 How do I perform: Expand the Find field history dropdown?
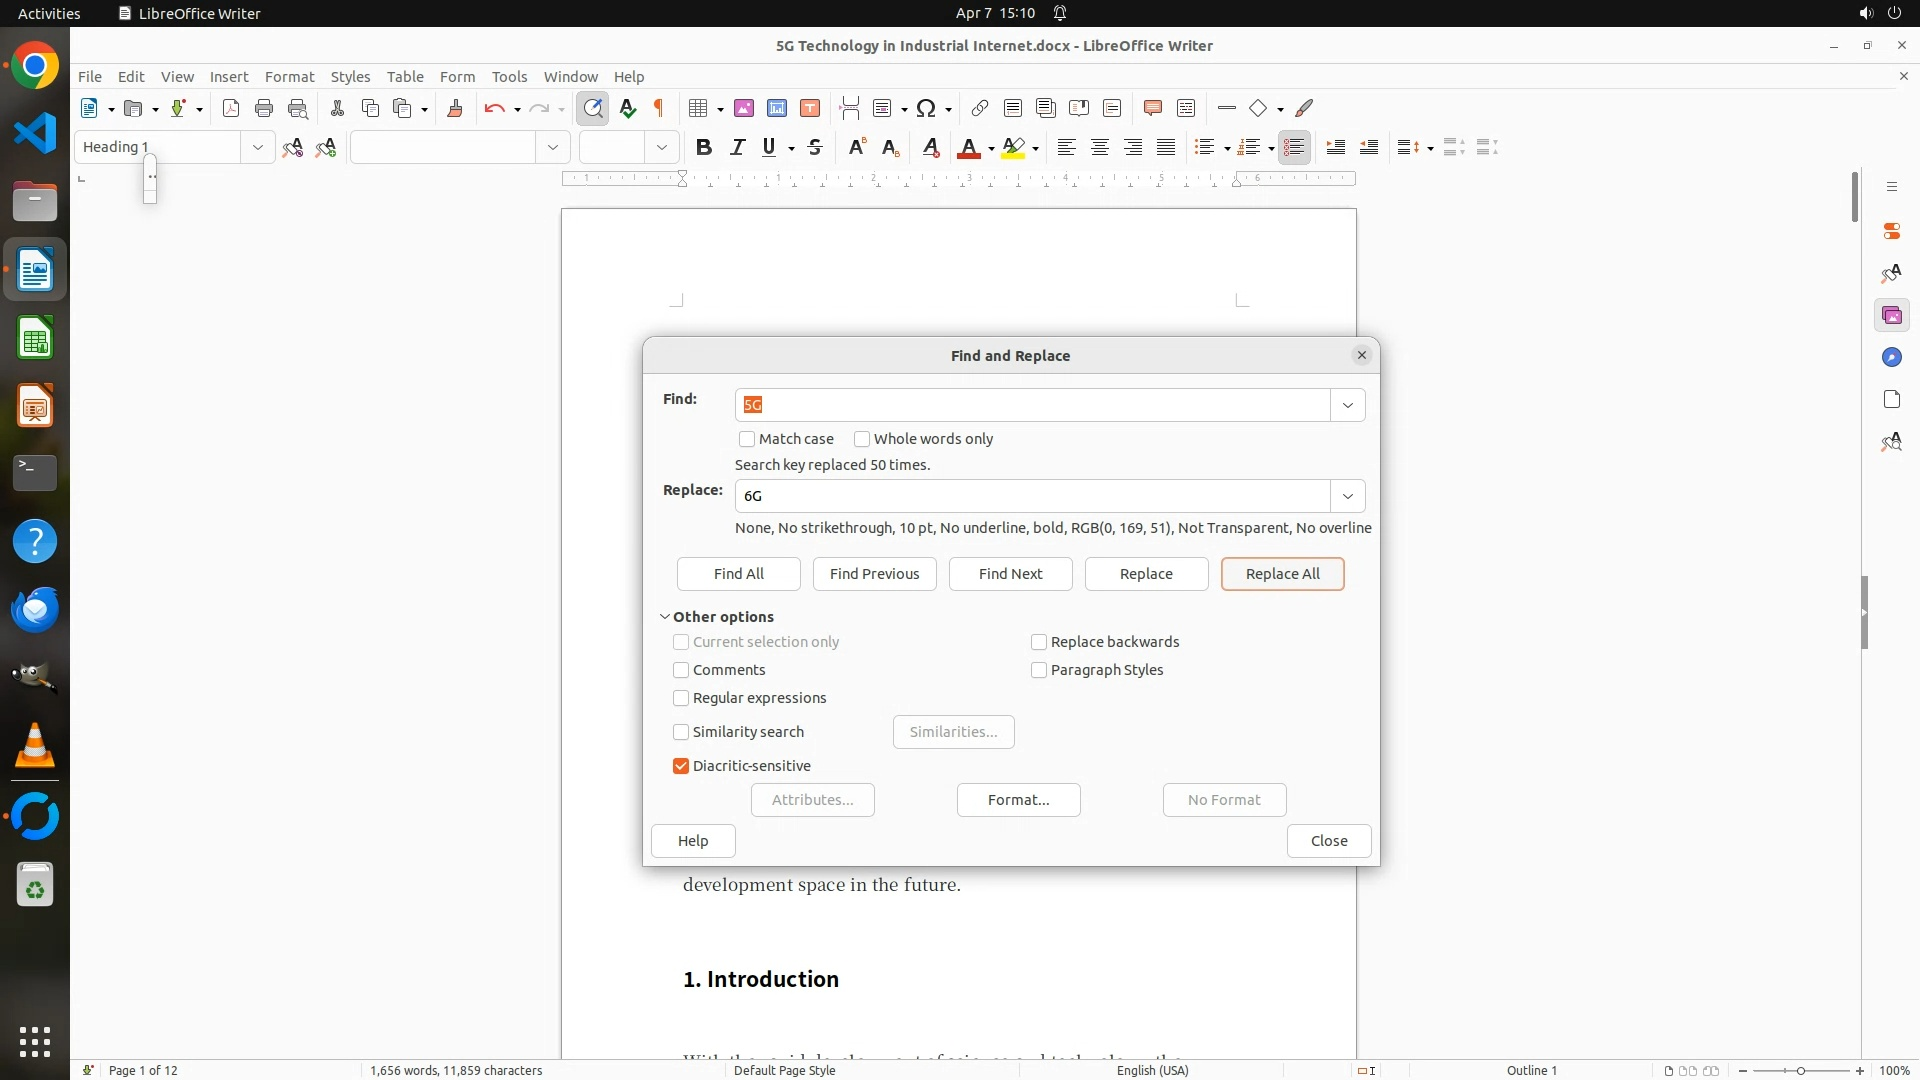pos(1347,405)
